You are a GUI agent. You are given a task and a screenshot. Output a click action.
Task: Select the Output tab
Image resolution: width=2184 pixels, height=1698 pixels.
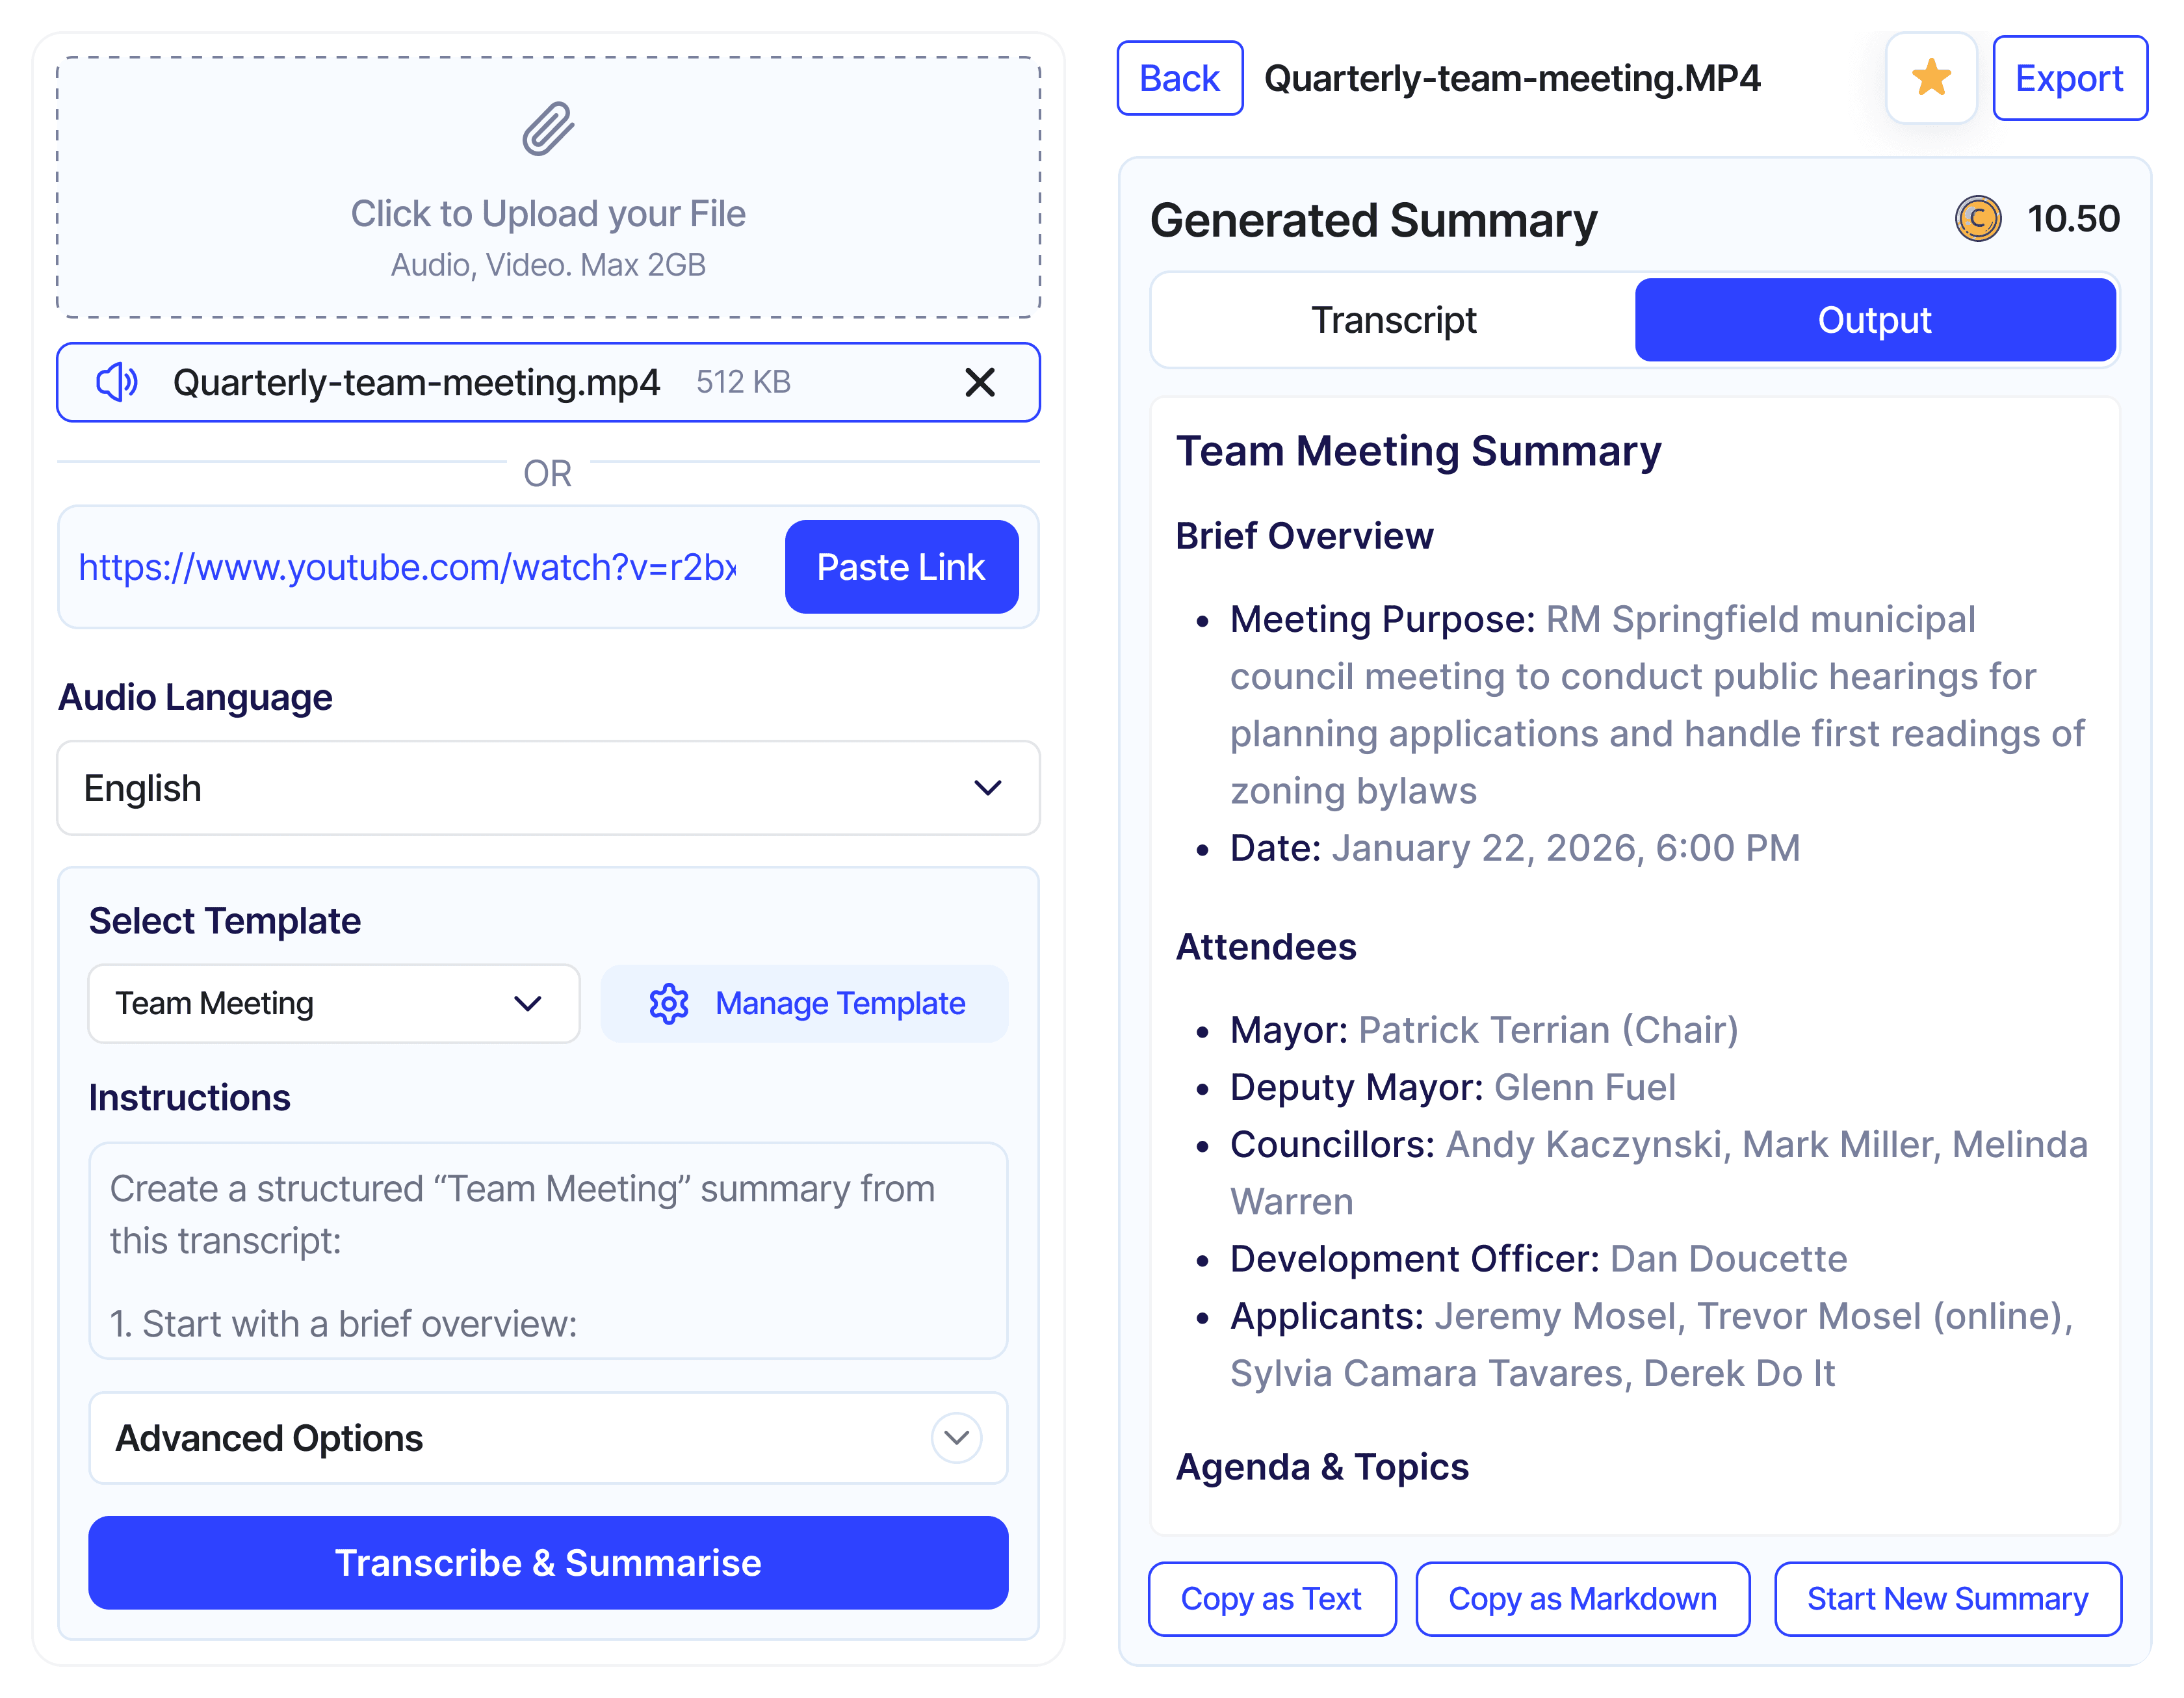point(1874,320)
